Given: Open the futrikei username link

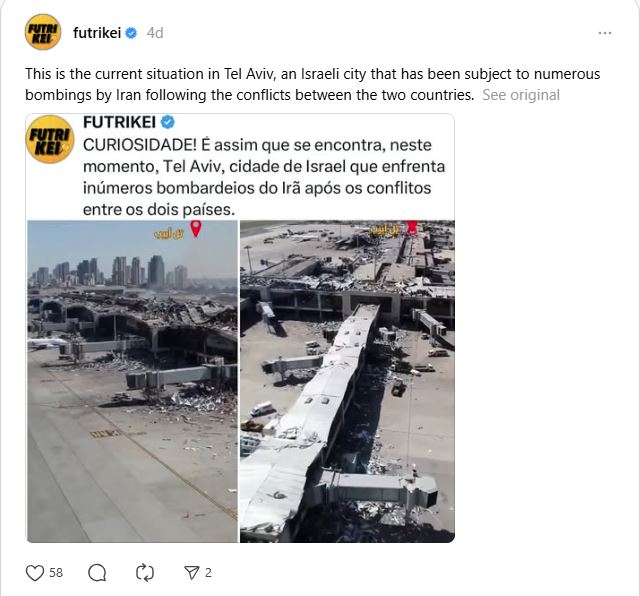Looking at the screenshot, I should pos(97,33).
